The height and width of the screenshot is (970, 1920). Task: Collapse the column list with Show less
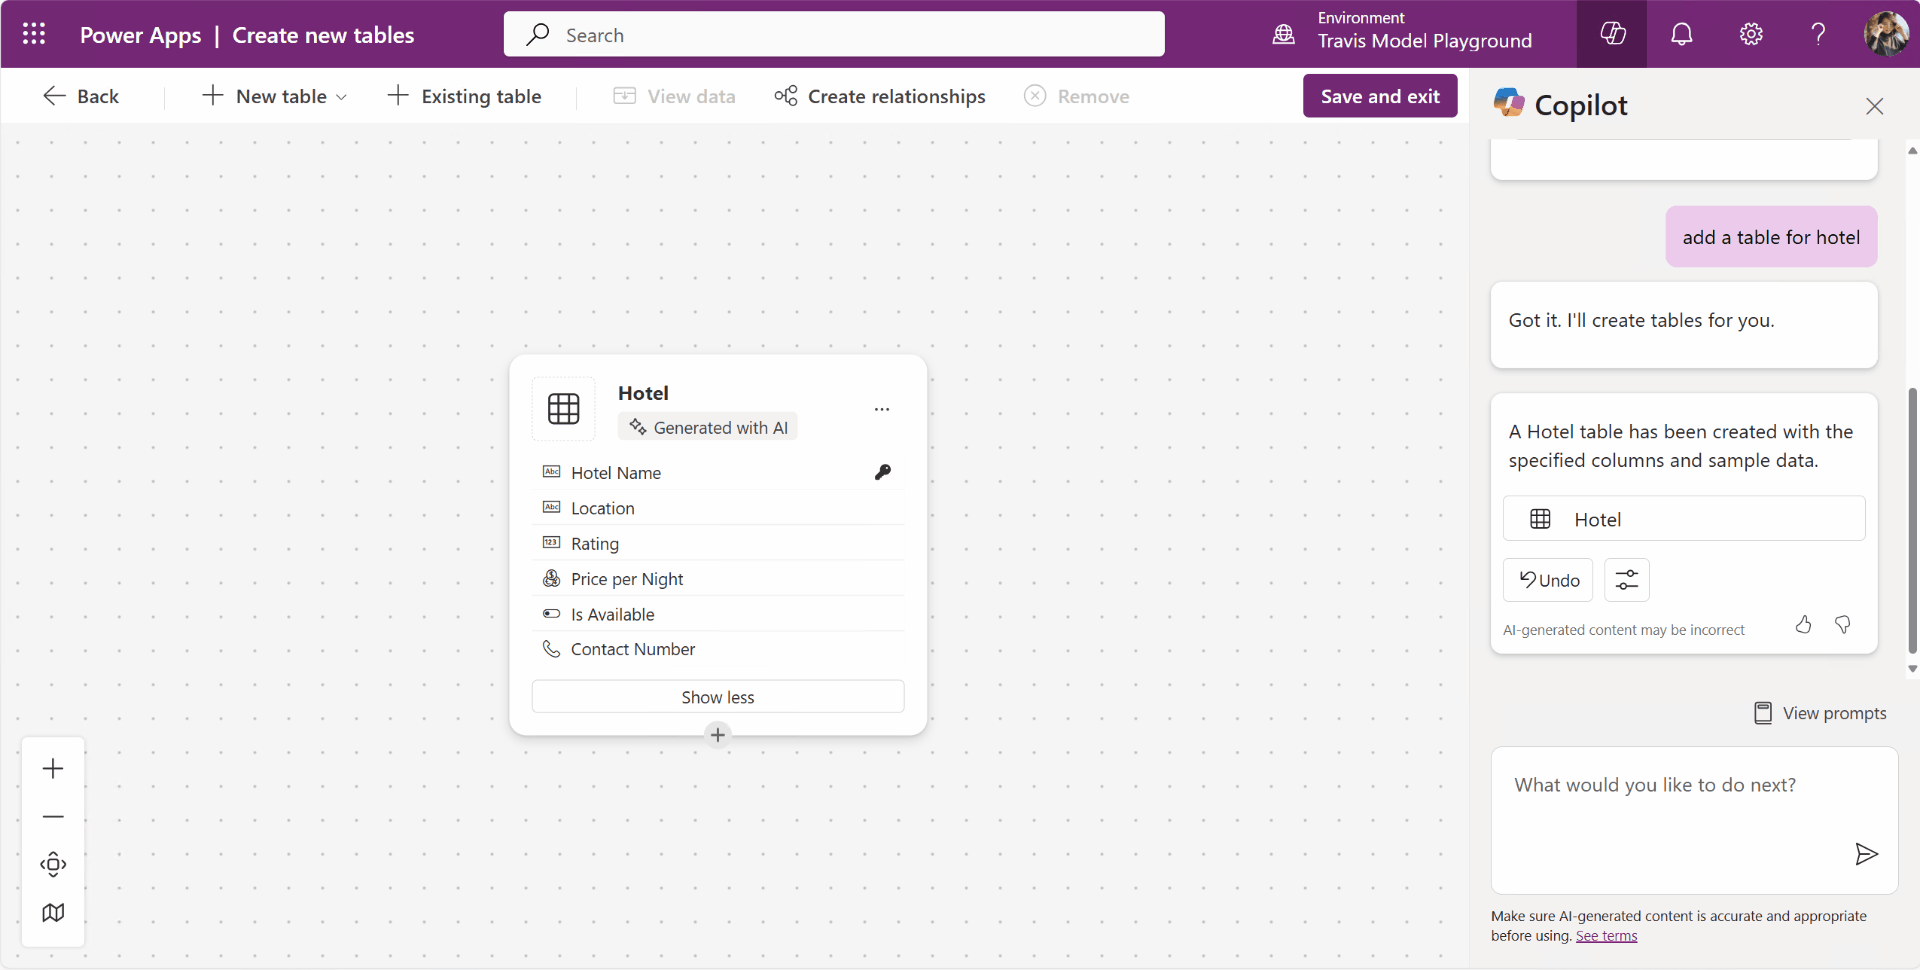[718, 696]
